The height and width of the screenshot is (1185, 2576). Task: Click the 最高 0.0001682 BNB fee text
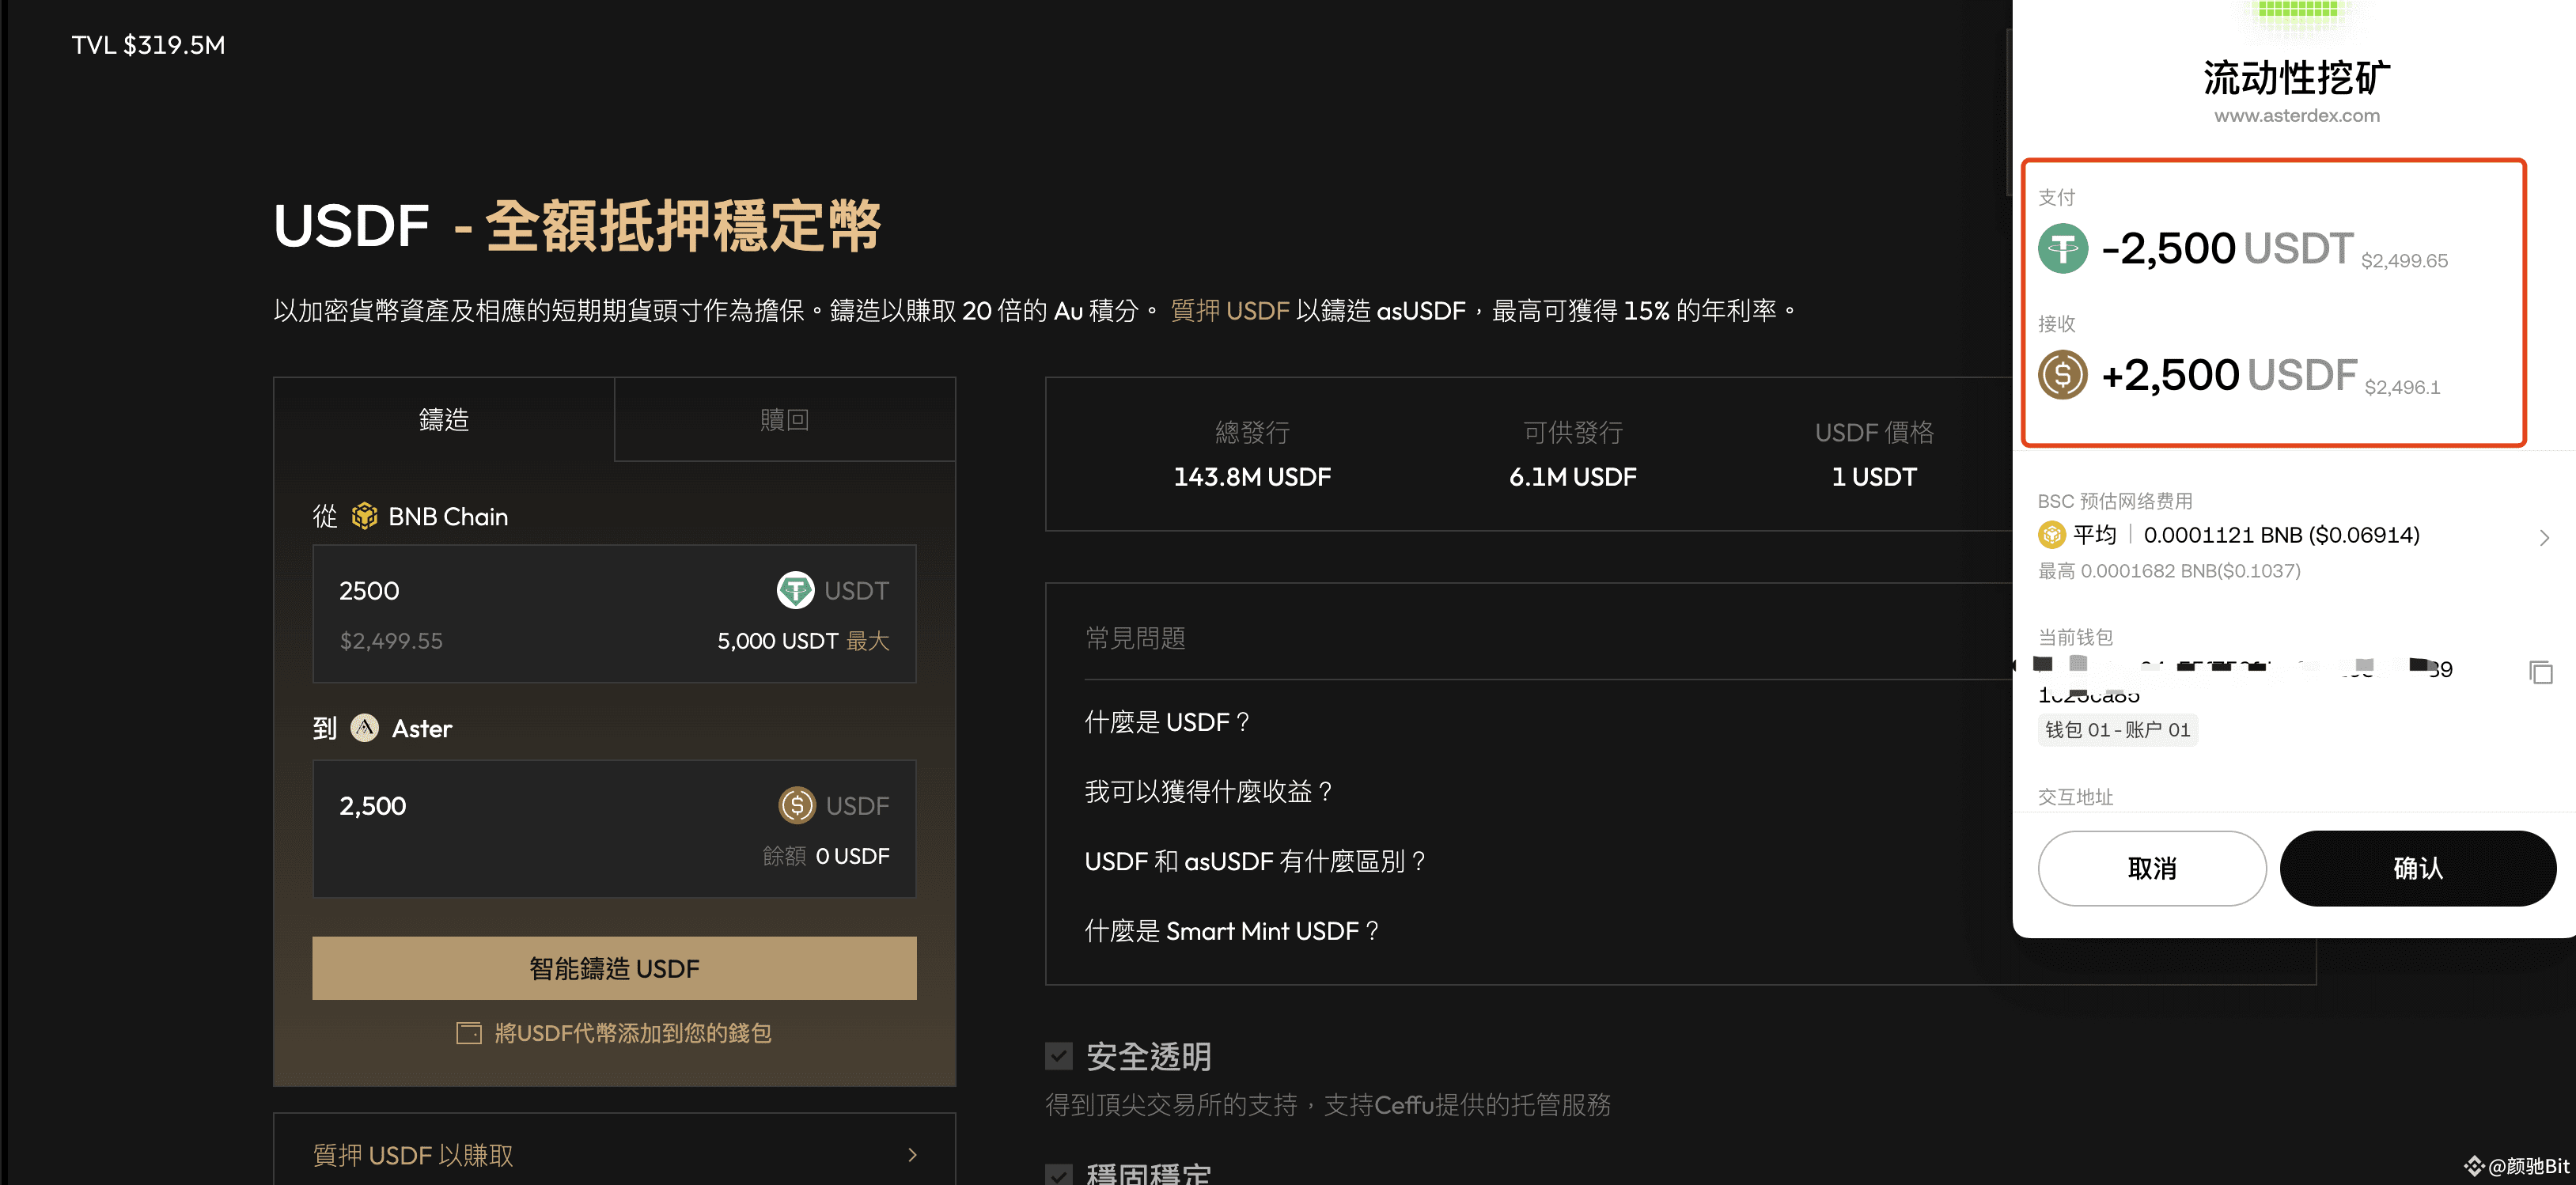point(2169,571)
